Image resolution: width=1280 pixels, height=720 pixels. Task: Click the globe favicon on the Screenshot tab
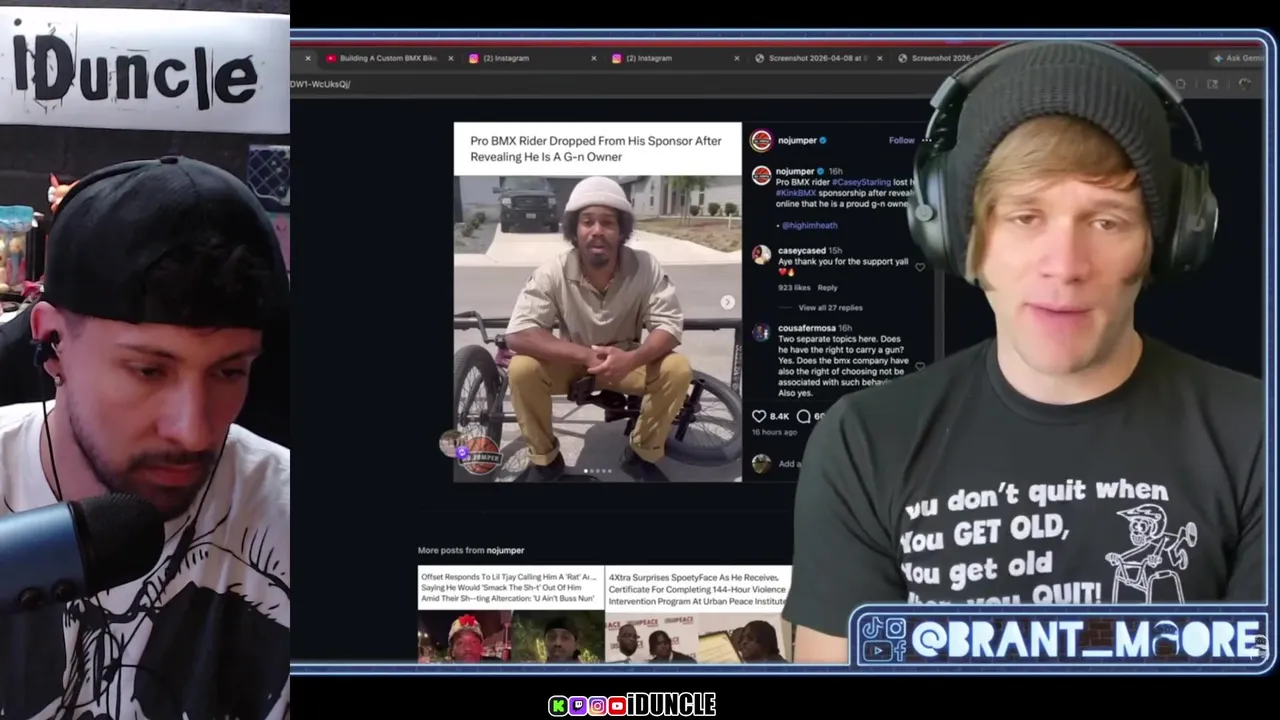[x=760, y=58]
